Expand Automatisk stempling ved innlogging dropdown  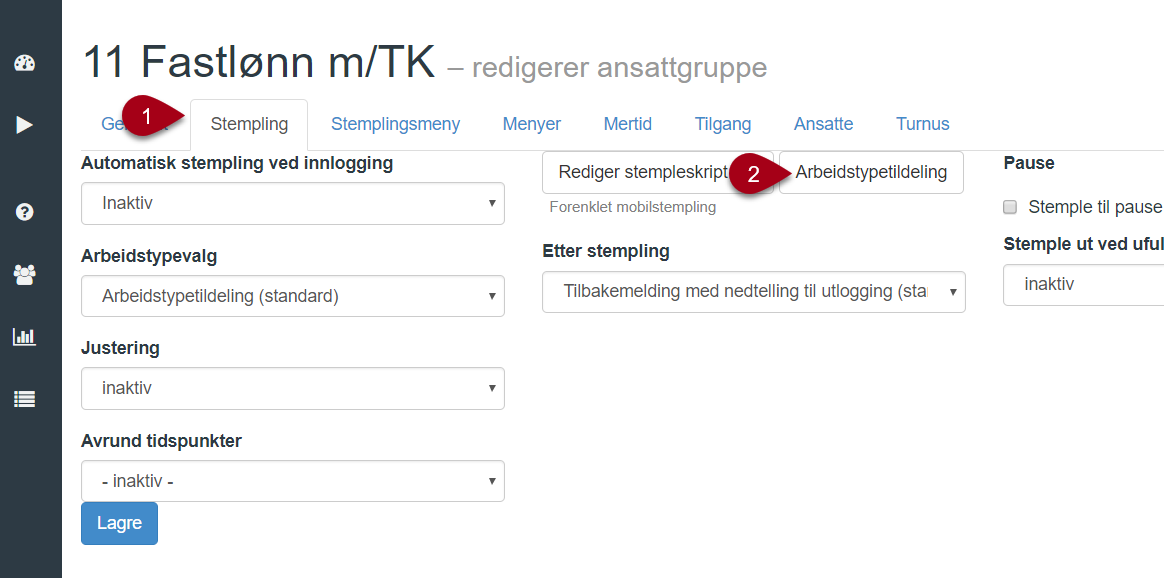pos(292,203)
